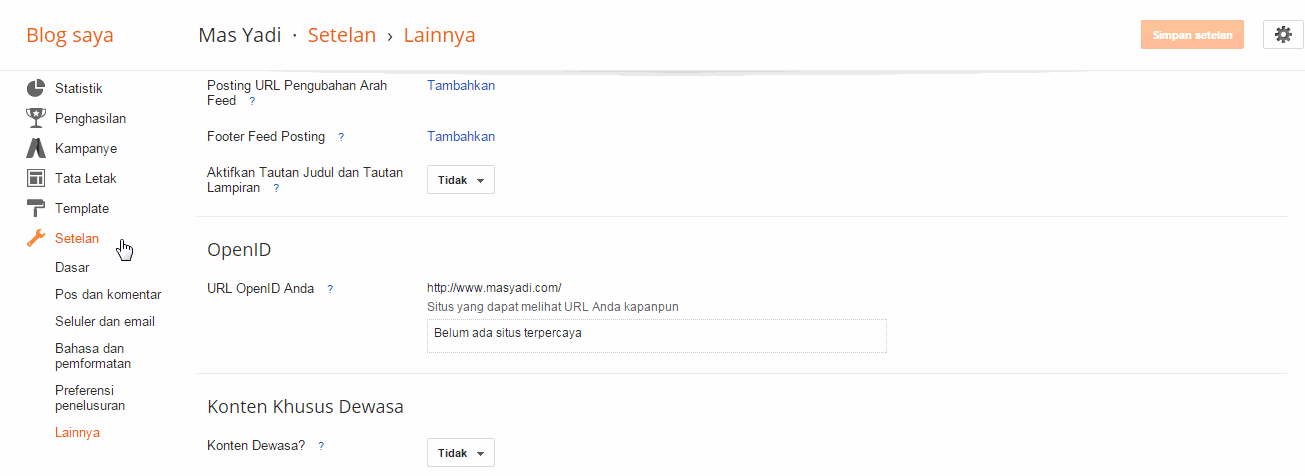Open the Aktifkan Tautan Judul Tidak dropdown

(461, 180)
